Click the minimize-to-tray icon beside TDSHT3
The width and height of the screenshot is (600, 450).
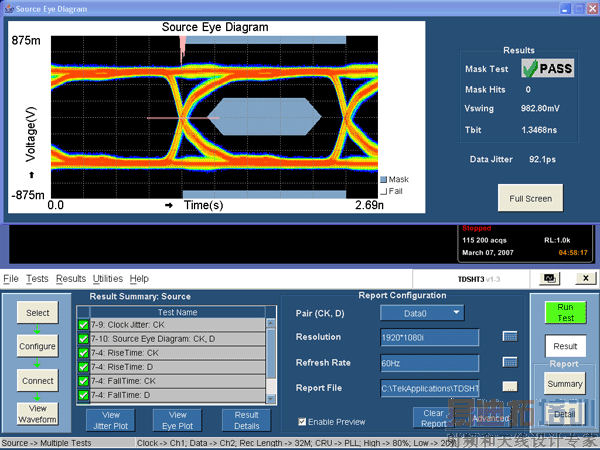click(550, 278)
